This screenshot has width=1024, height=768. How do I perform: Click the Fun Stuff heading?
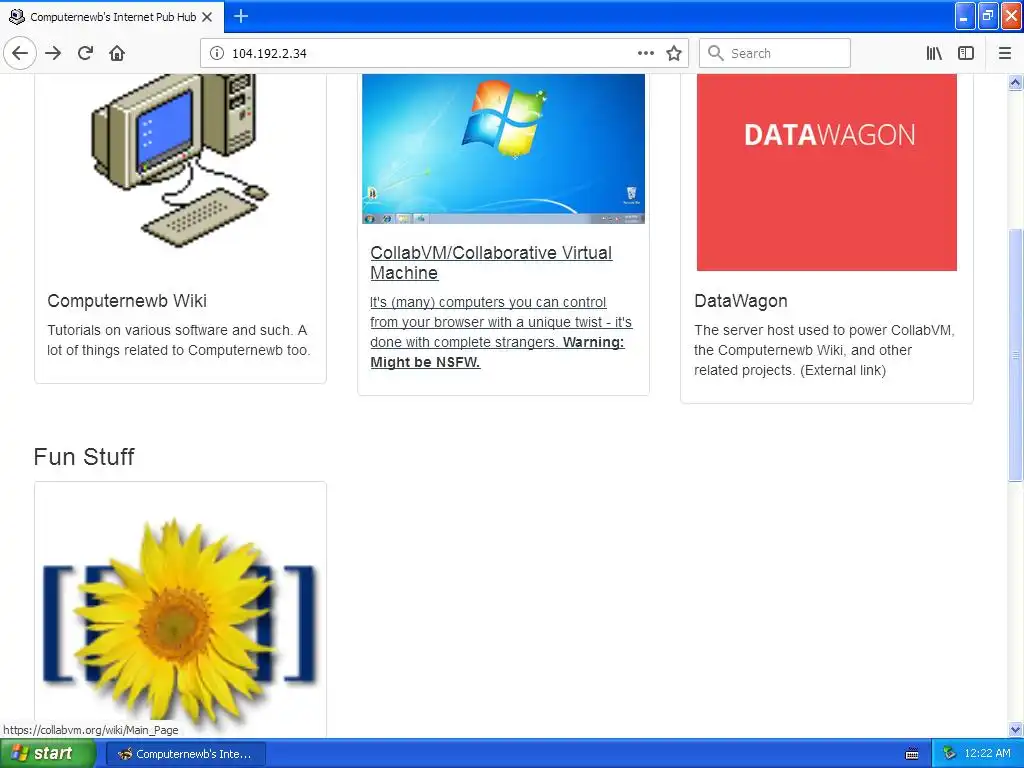(x=84, y=456)
